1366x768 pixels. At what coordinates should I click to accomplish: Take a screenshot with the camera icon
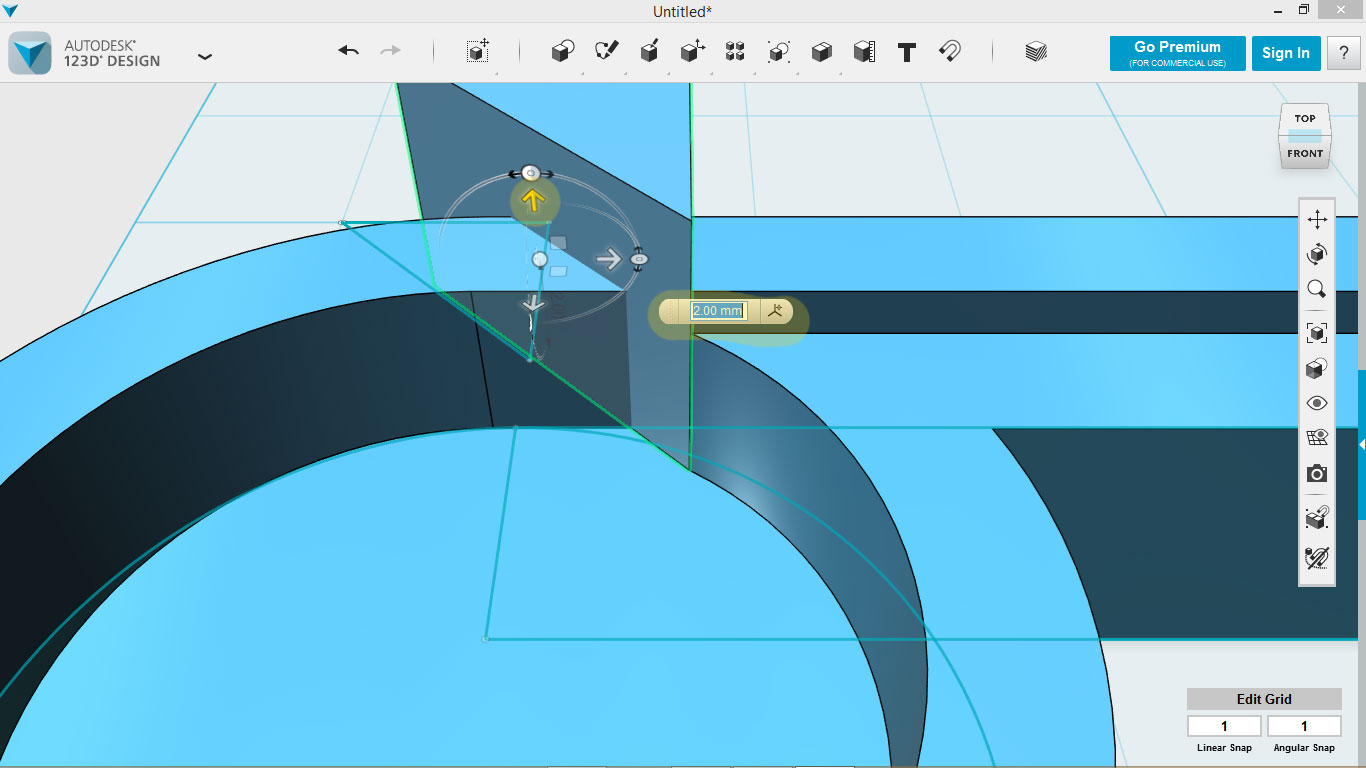(x=1316, y=473)
